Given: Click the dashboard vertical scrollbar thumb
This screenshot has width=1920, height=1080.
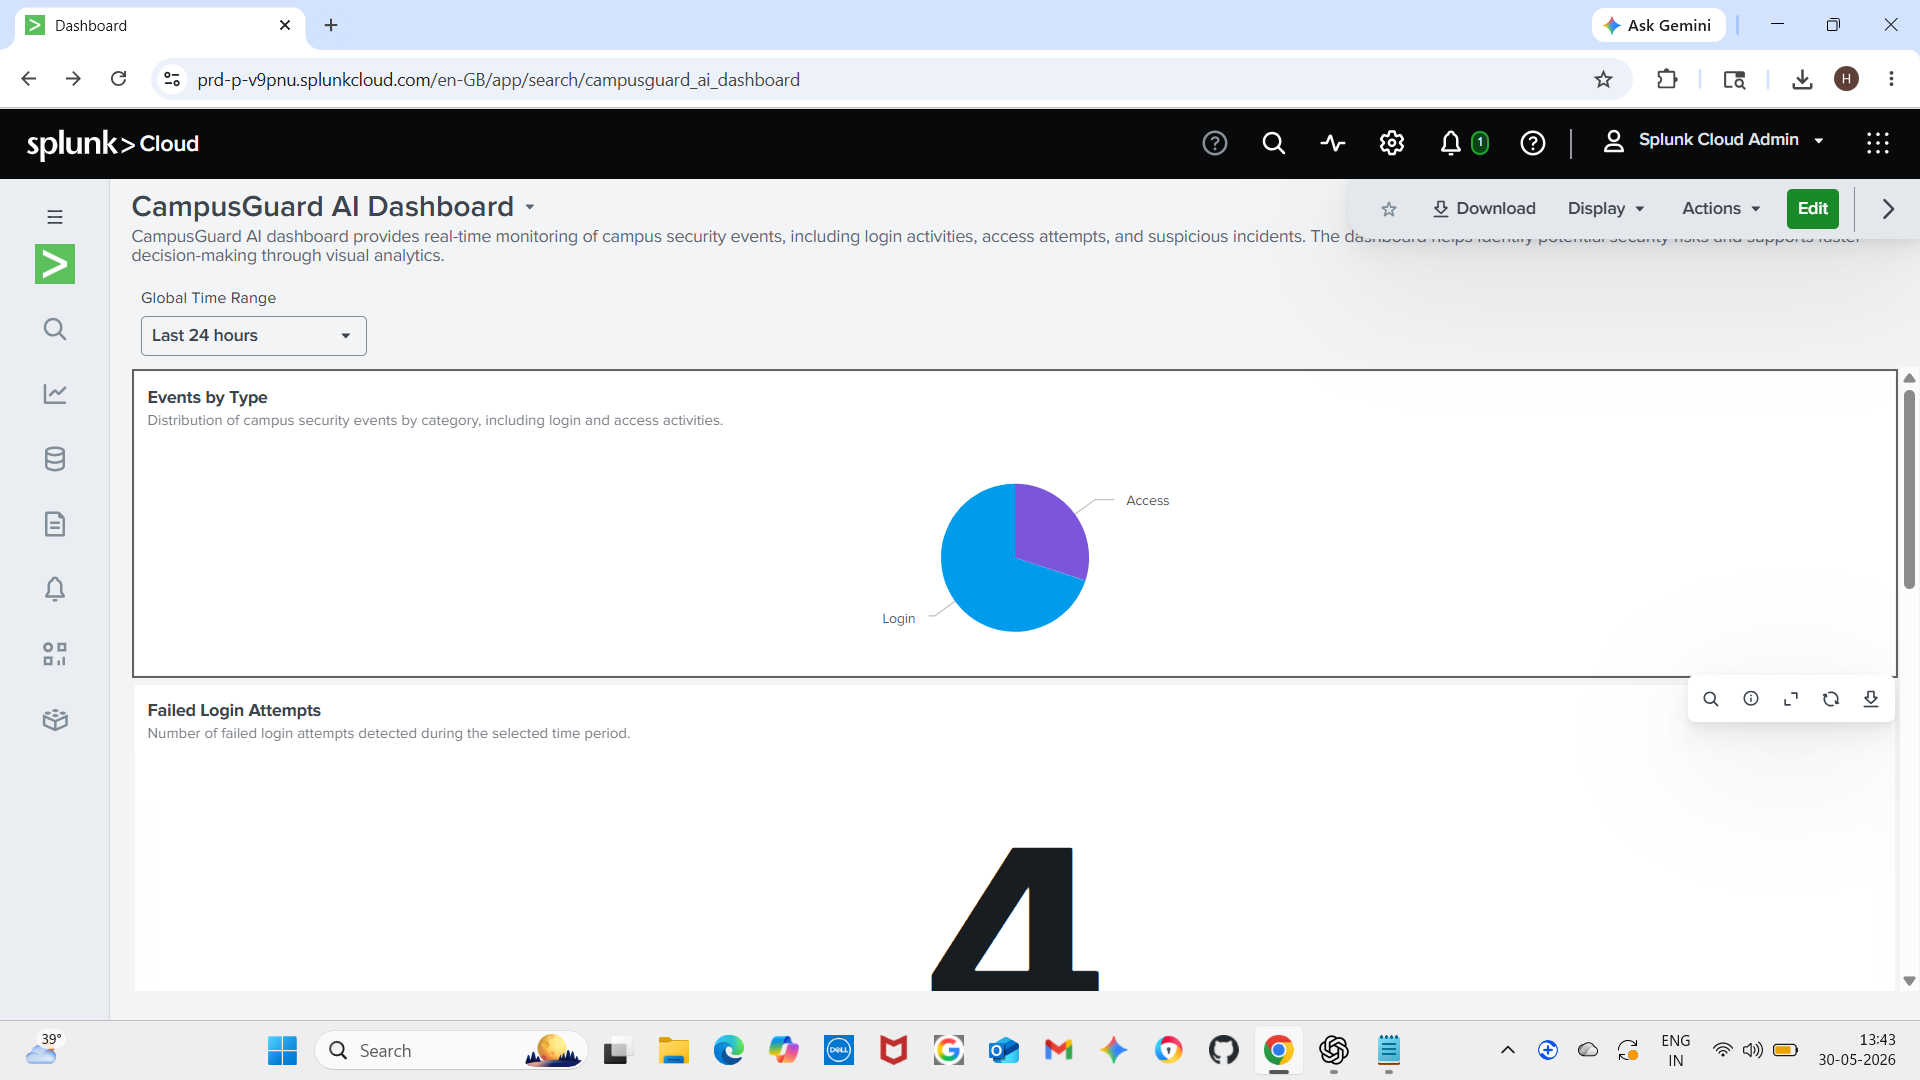Looking at the screenshot, I should pos(1909,489).
